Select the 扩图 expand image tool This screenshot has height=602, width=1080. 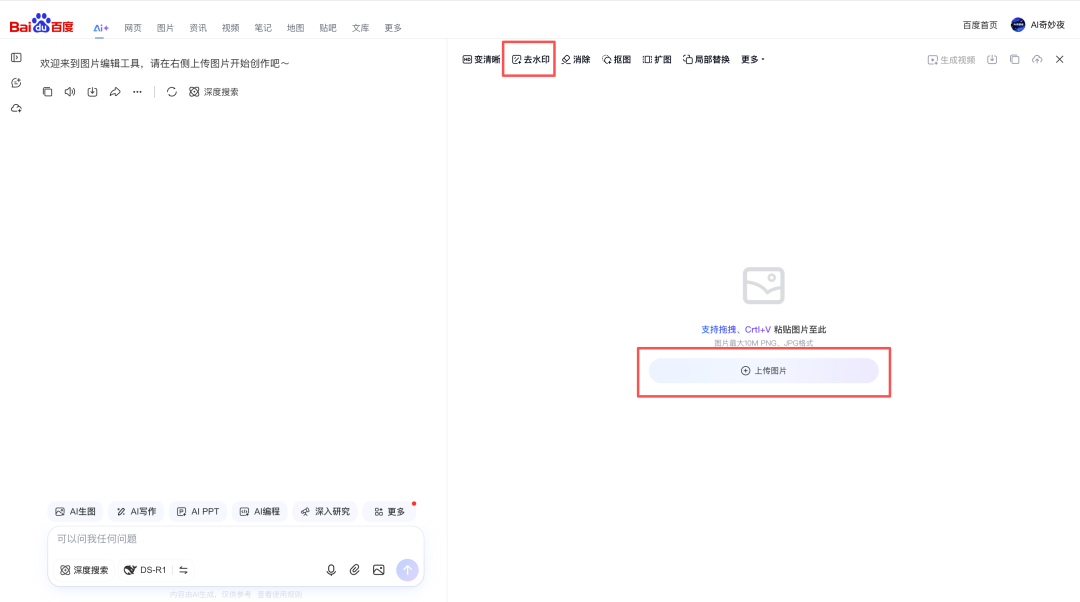pos(657,59)
